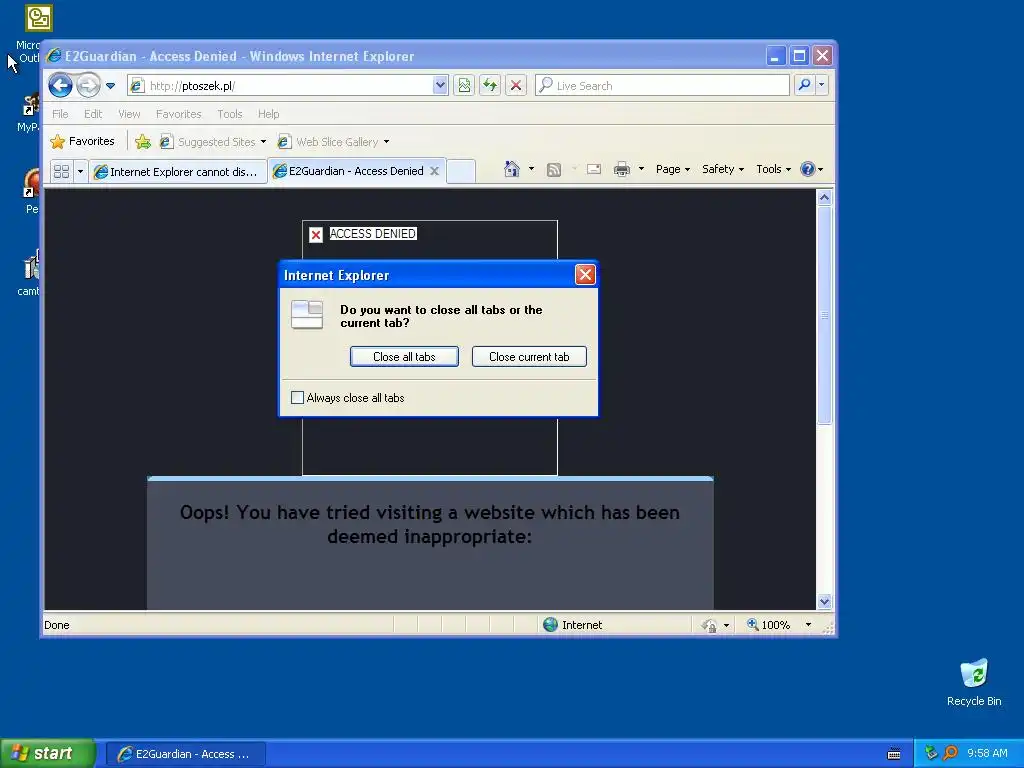Click the scroll up arrow of page scrollbar
The height and width of the screenshot is (768, 1024).
coord(824,197)
